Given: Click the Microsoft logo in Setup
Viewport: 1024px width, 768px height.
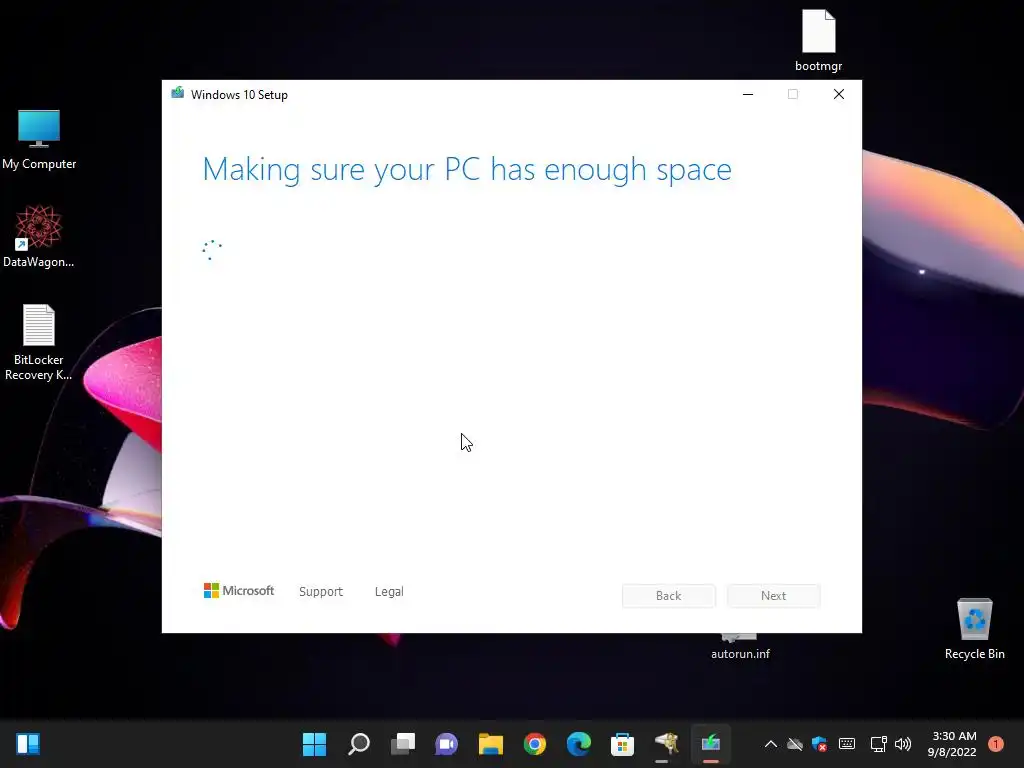Looking at the screenshot, I should (239, 591).
